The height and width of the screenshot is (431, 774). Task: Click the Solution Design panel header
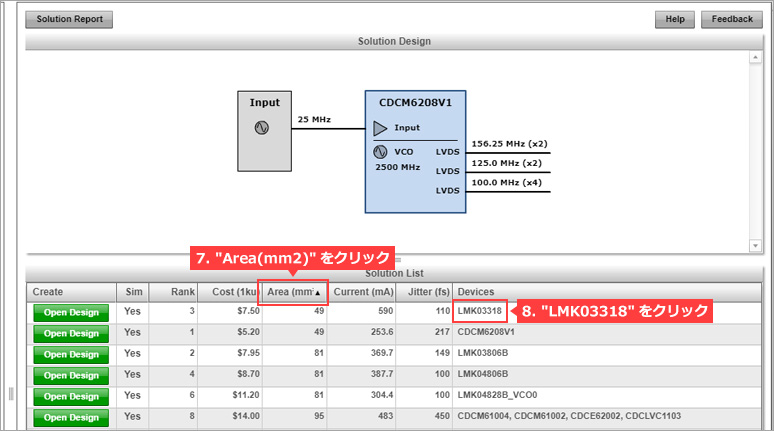click(x=394, y=41)
